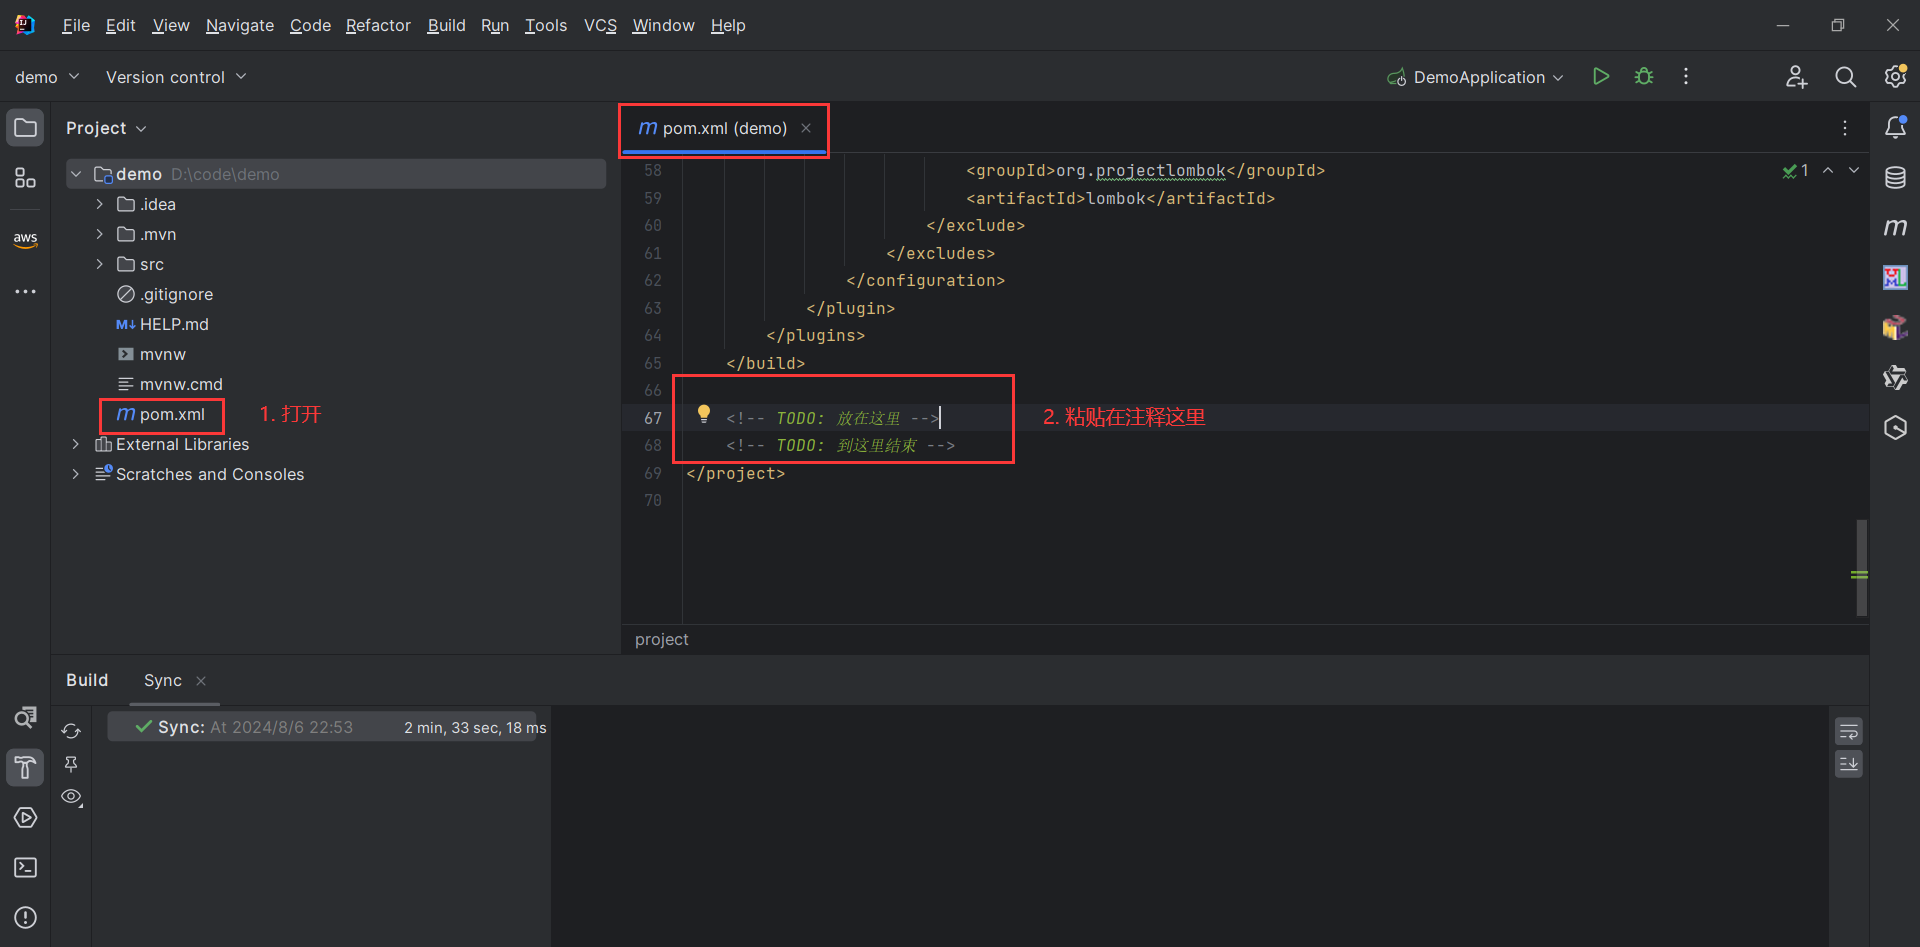Open the Window menu
Image resolution: width=1920 pixels, height=947 pixels.
[663, 25]
